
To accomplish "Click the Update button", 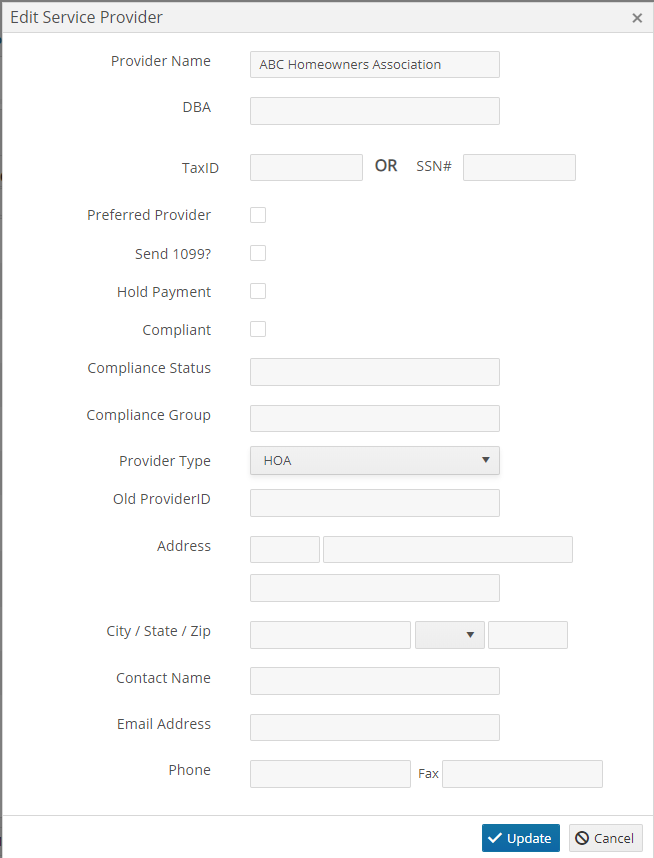I will [x=520, y=838].
